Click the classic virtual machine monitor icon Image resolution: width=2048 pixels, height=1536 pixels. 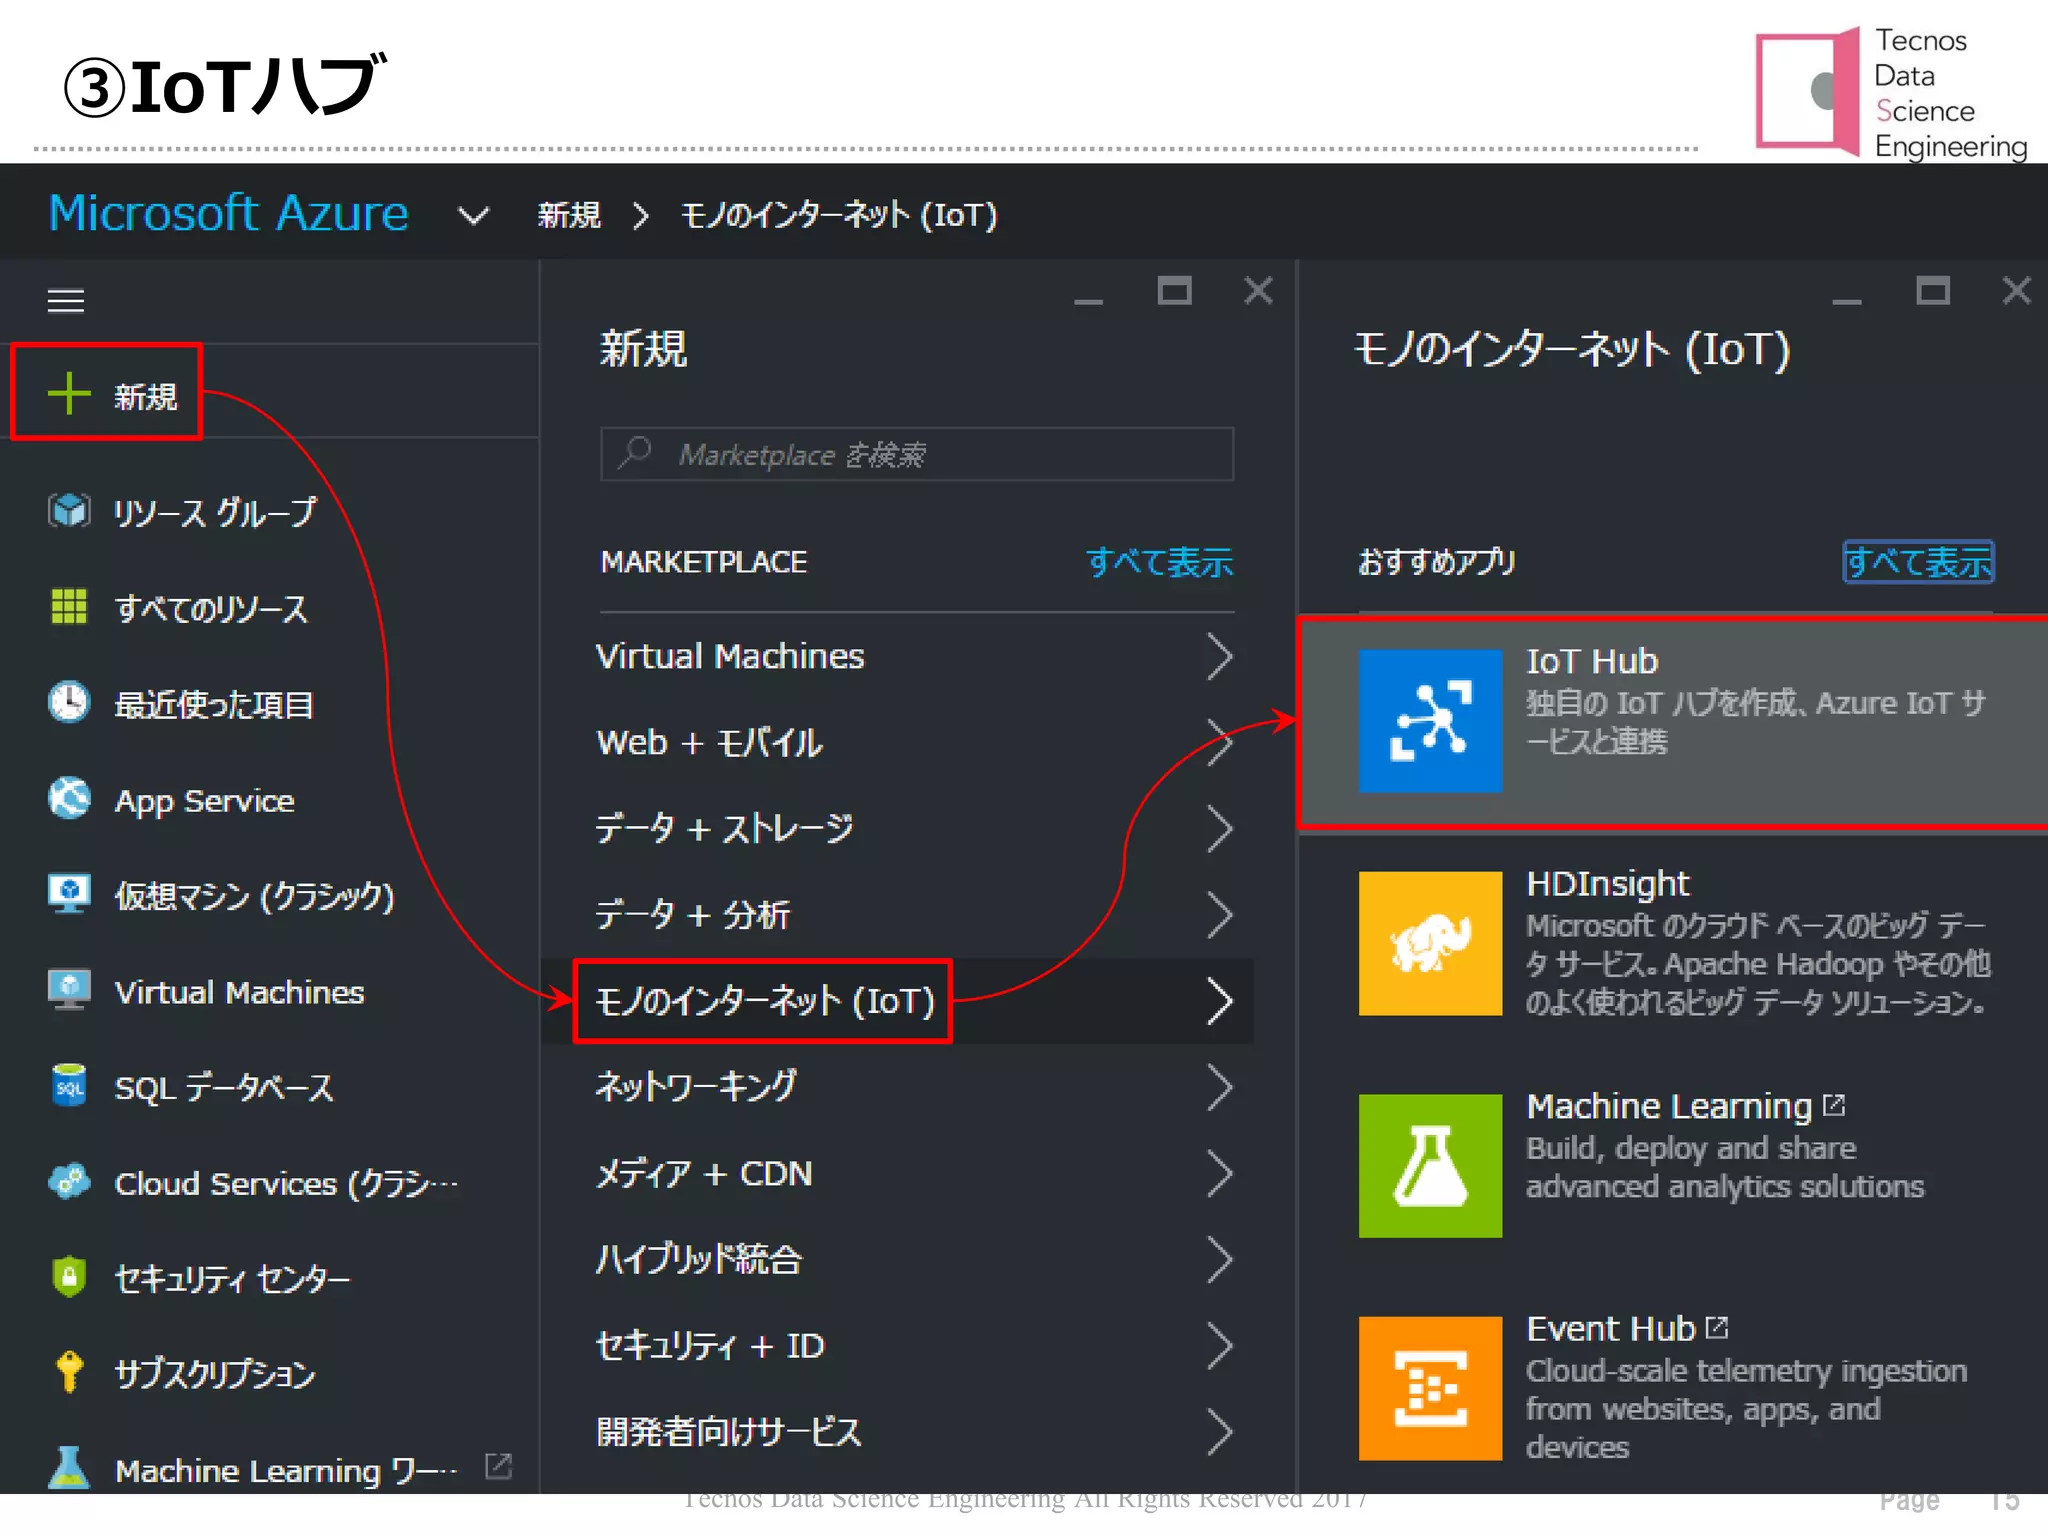(x=69, y=893)
